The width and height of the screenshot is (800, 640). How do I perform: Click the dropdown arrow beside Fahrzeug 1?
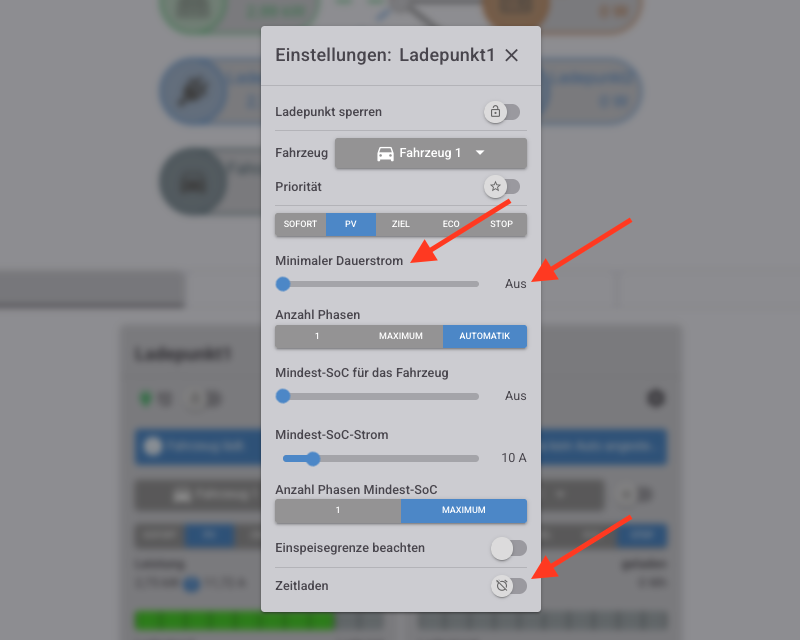(480, 153)
